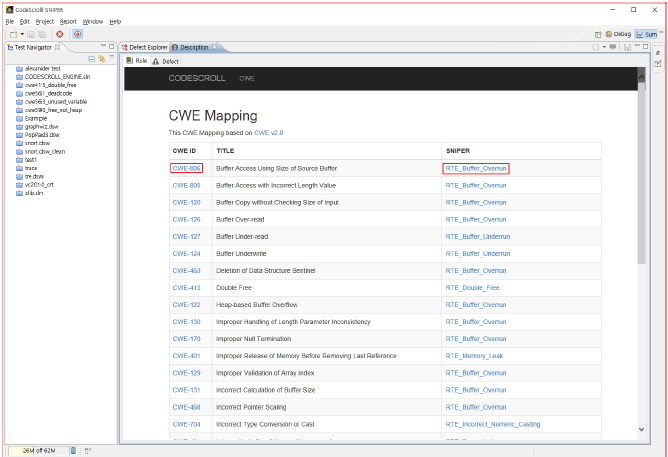The width and height of the screenshot is (668, 457).
Task: Toggle the highlighted red target toolbar button
Action: point(78,34)
